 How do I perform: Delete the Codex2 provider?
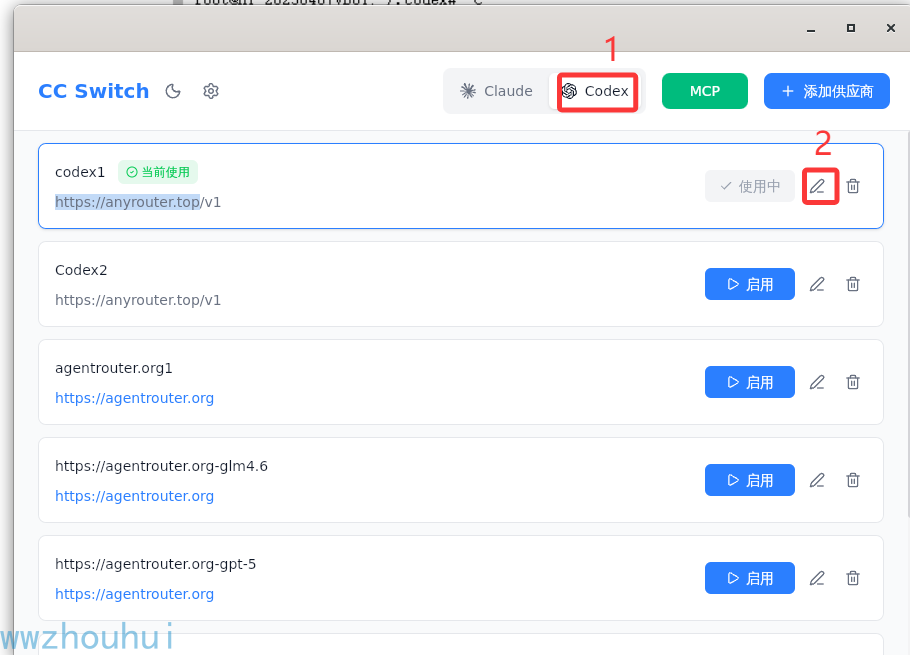[853, 284]
